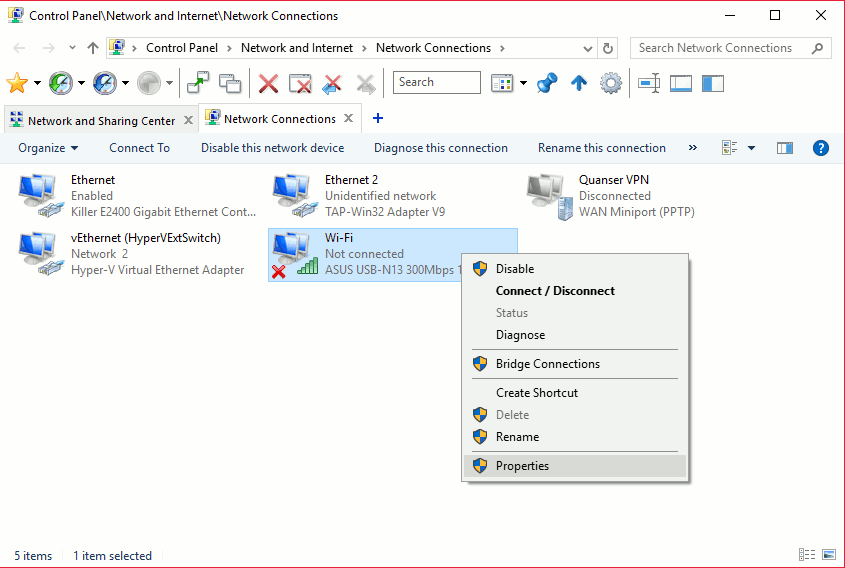Click the blue up arrow toolbar icon
Screen dimensions: 845x568
pyautogui.click(x=578, y=83)
